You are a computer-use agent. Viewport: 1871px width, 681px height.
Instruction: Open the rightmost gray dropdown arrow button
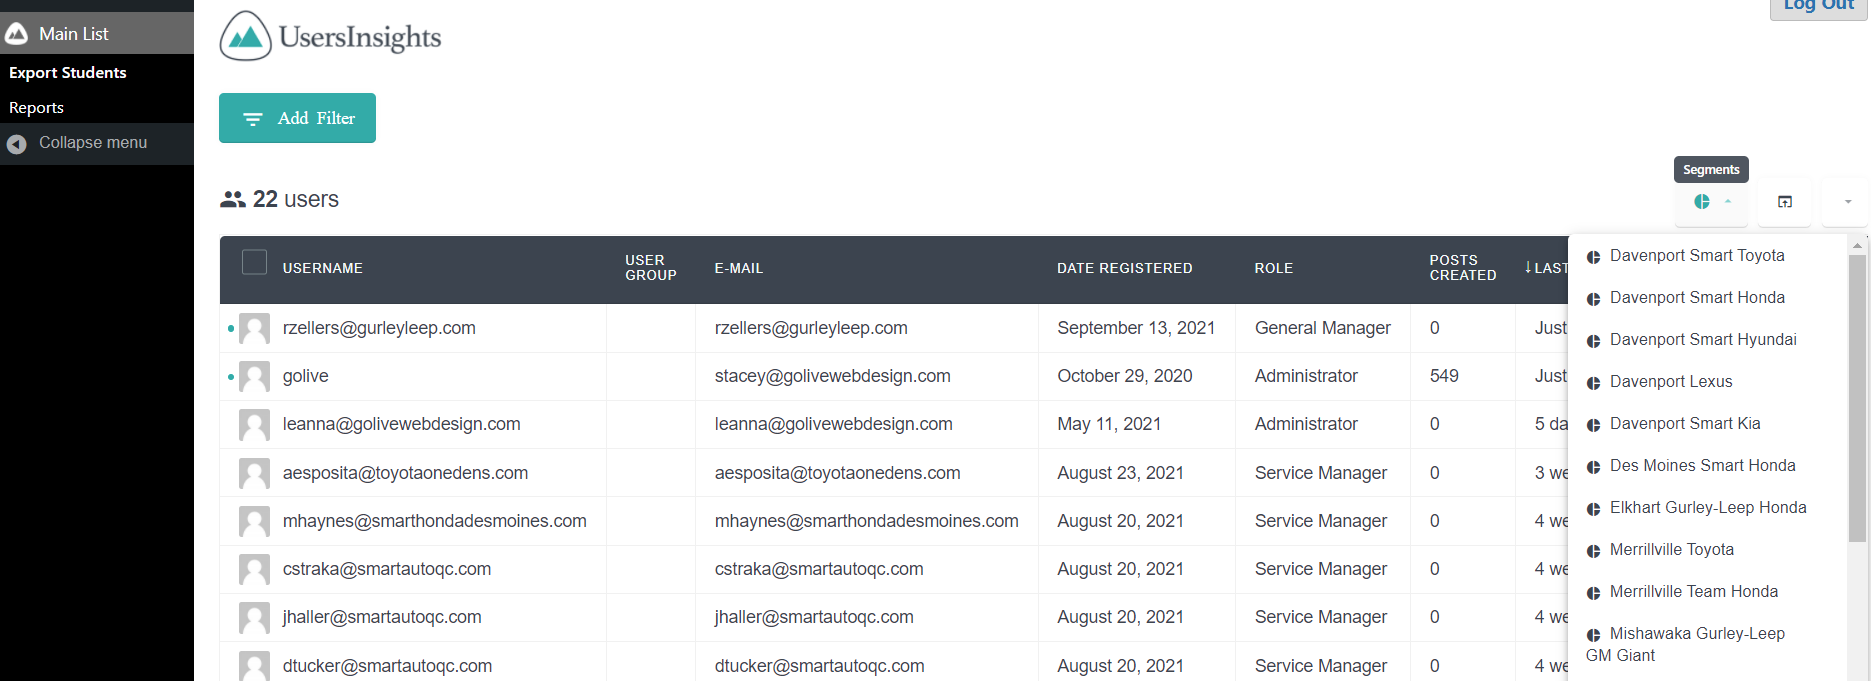pos(1847,202)
